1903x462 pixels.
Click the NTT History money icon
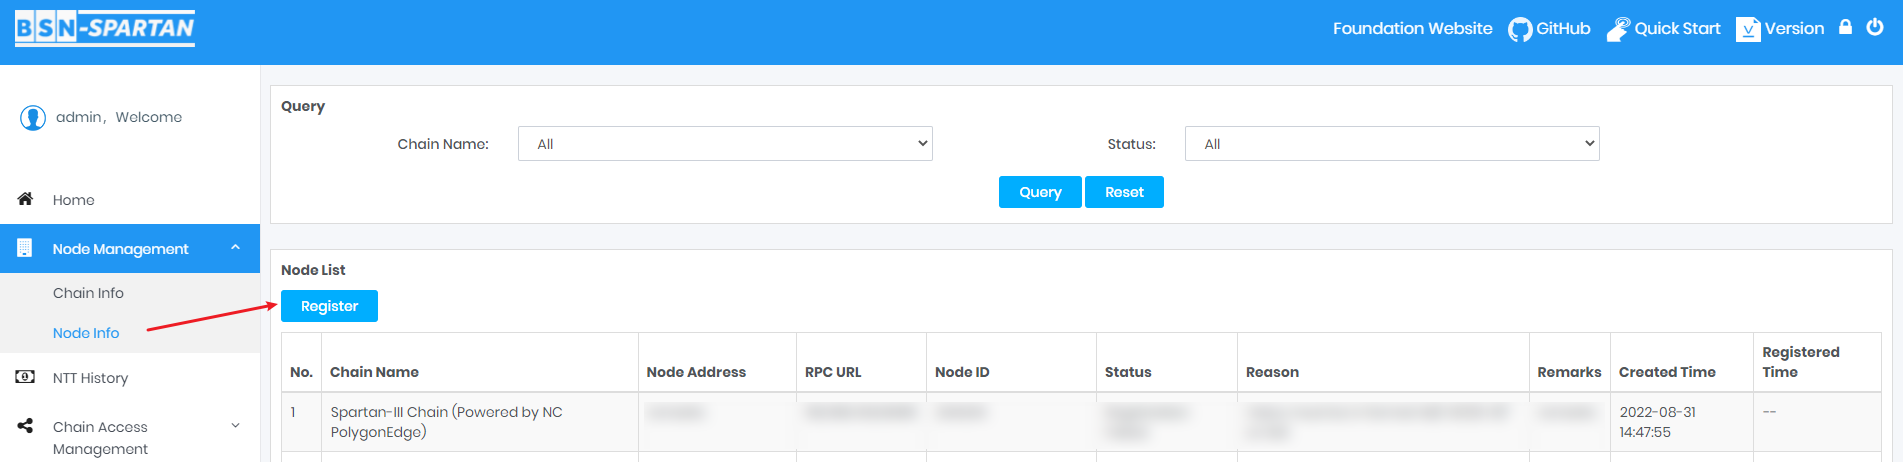coord(25,377)
